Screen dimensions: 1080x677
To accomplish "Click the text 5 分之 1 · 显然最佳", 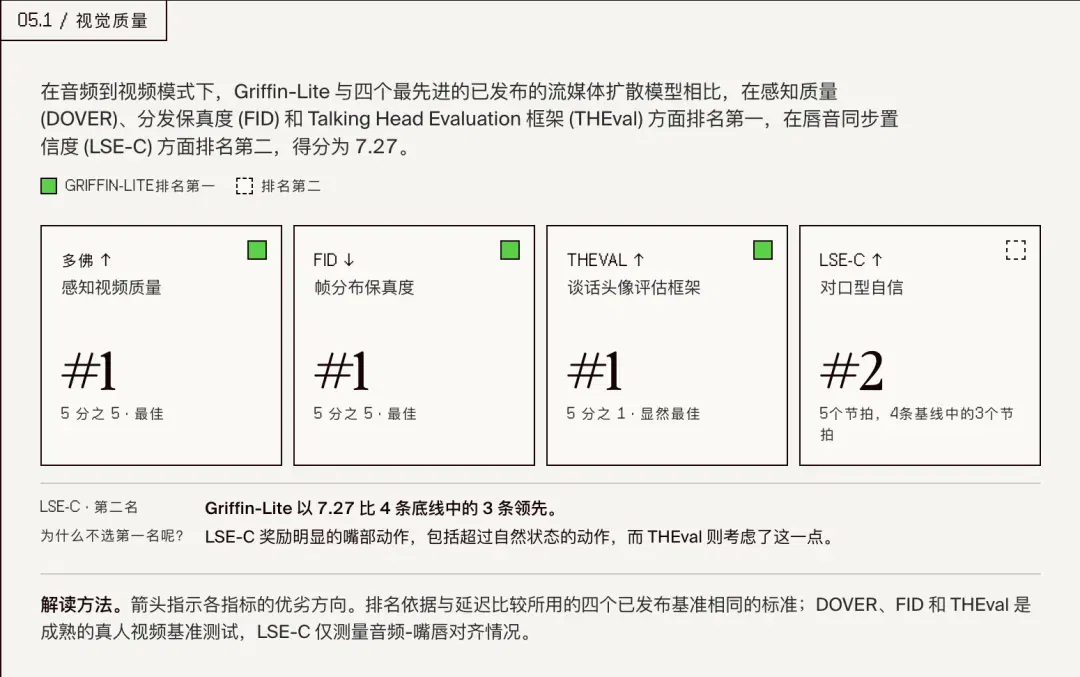I will coord(633,413).
